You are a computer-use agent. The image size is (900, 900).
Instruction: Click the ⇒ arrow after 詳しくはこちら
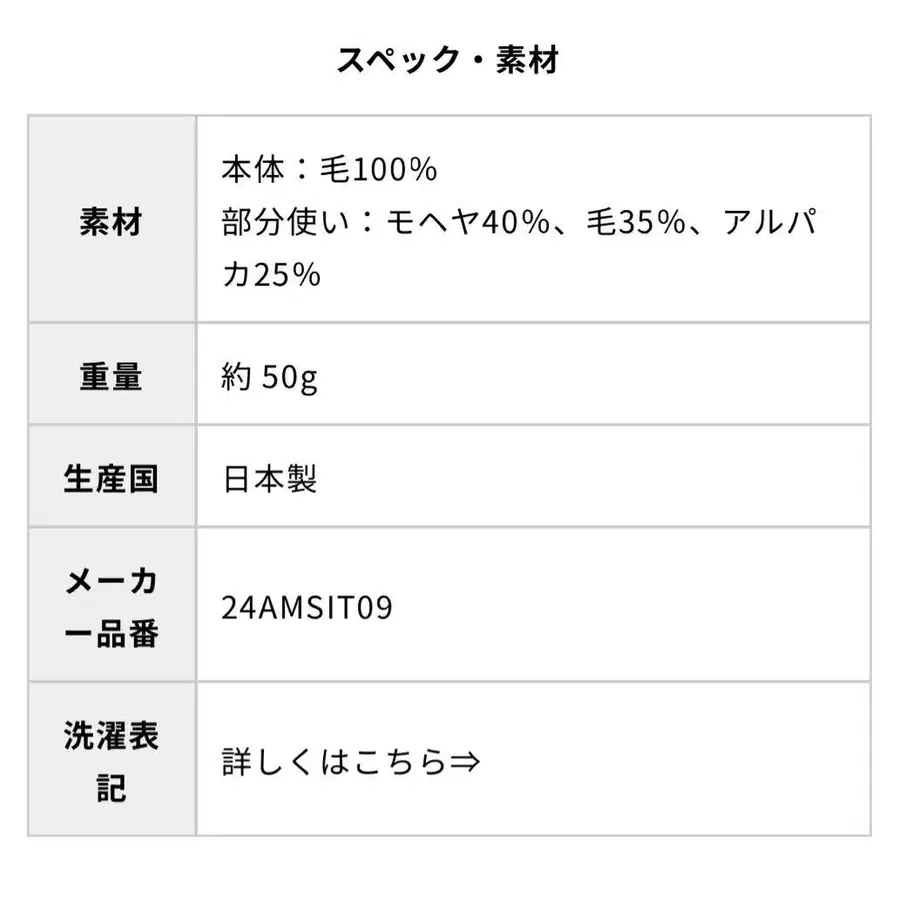pyautogui.click(x=465, y=762)
